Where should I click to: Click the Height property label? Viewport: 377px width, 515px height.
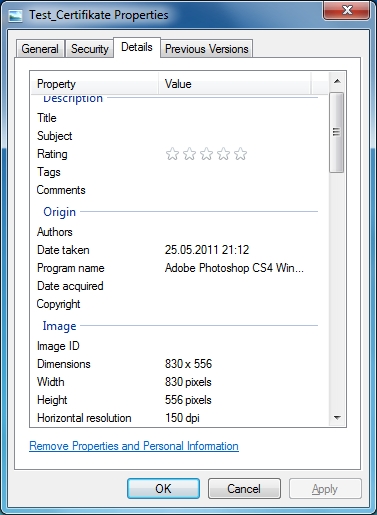[52, 400]
